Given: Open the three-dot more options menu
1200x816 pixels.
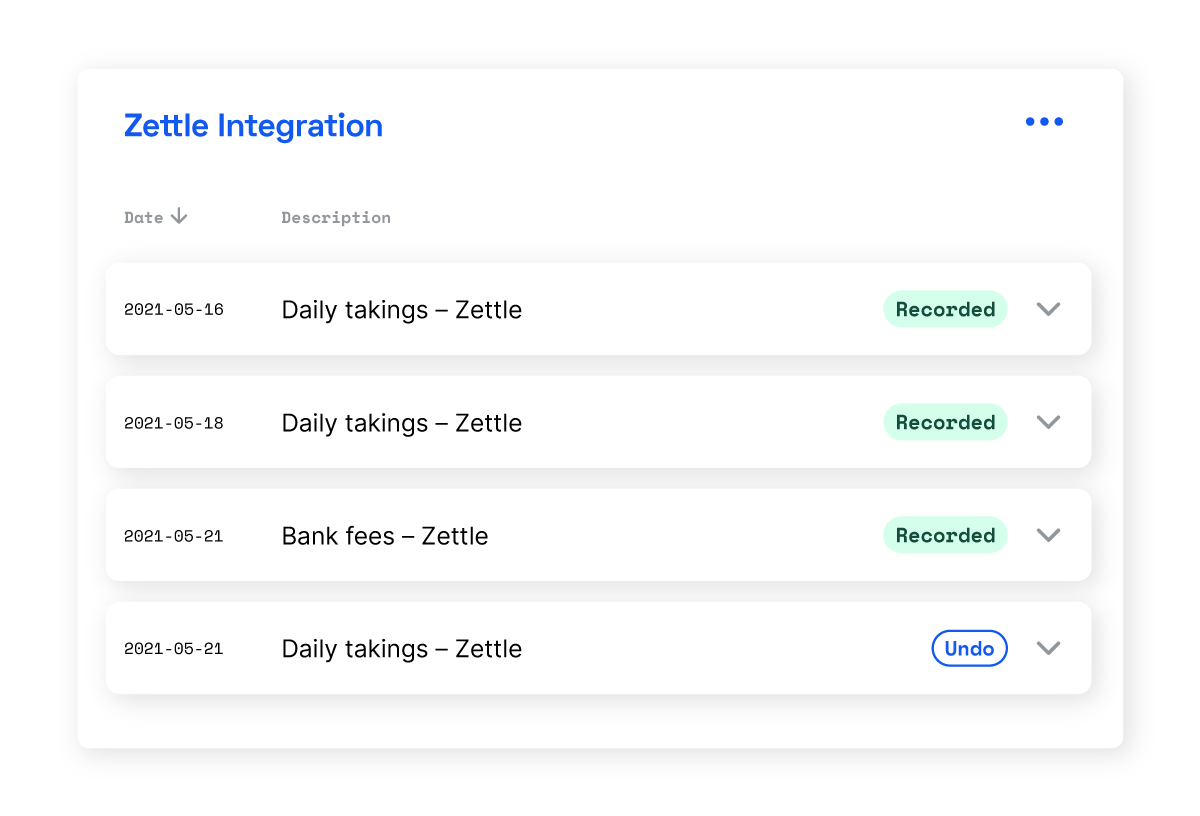Looking at the screenshot, I should 1044,122.
